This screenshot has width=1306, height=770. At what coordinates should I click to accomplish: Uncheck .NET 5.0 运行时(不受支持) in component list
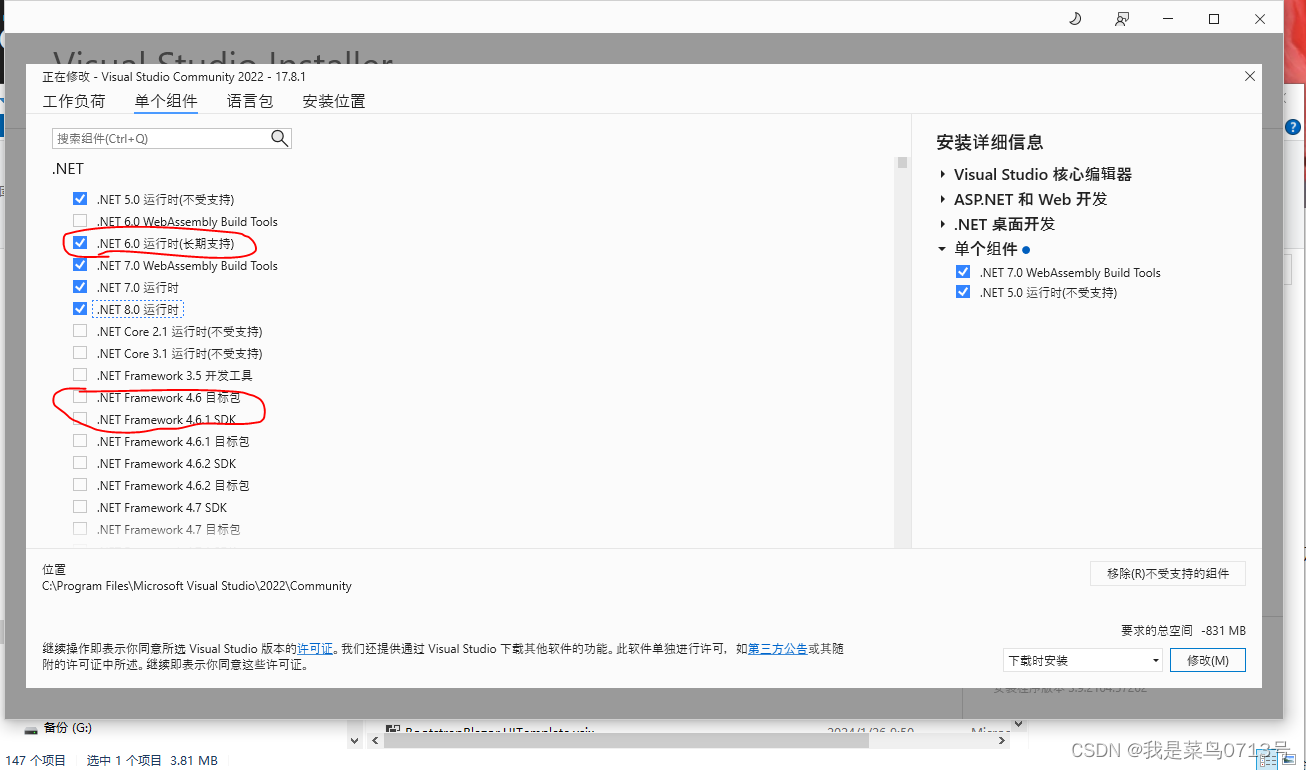click(80, 199)
